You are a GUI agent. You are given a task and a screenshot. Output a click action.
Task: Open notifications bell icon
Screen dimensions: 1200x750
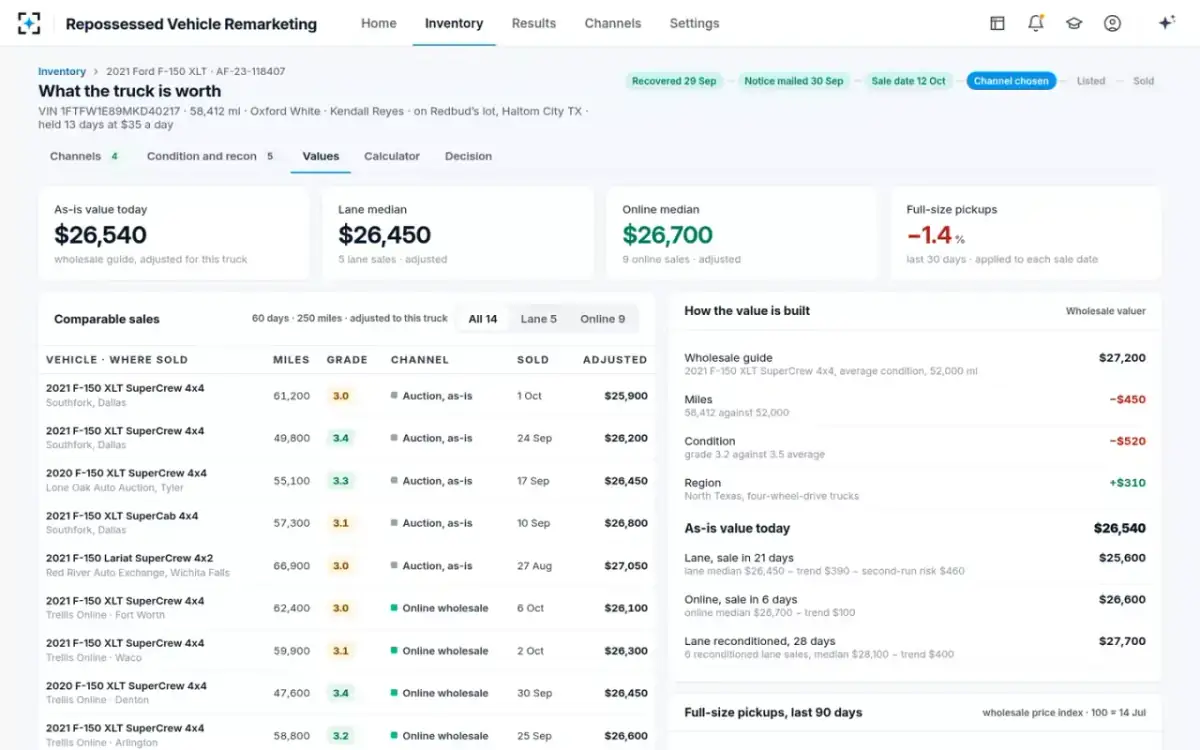tap(1036, 23)
